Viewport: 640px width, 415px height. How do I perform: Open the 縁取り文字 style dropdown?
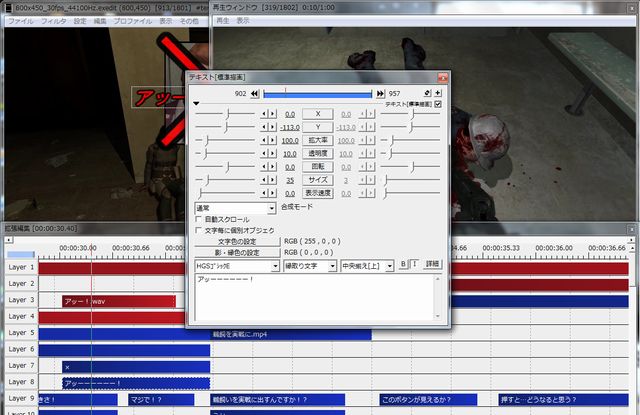coord(310,266)
